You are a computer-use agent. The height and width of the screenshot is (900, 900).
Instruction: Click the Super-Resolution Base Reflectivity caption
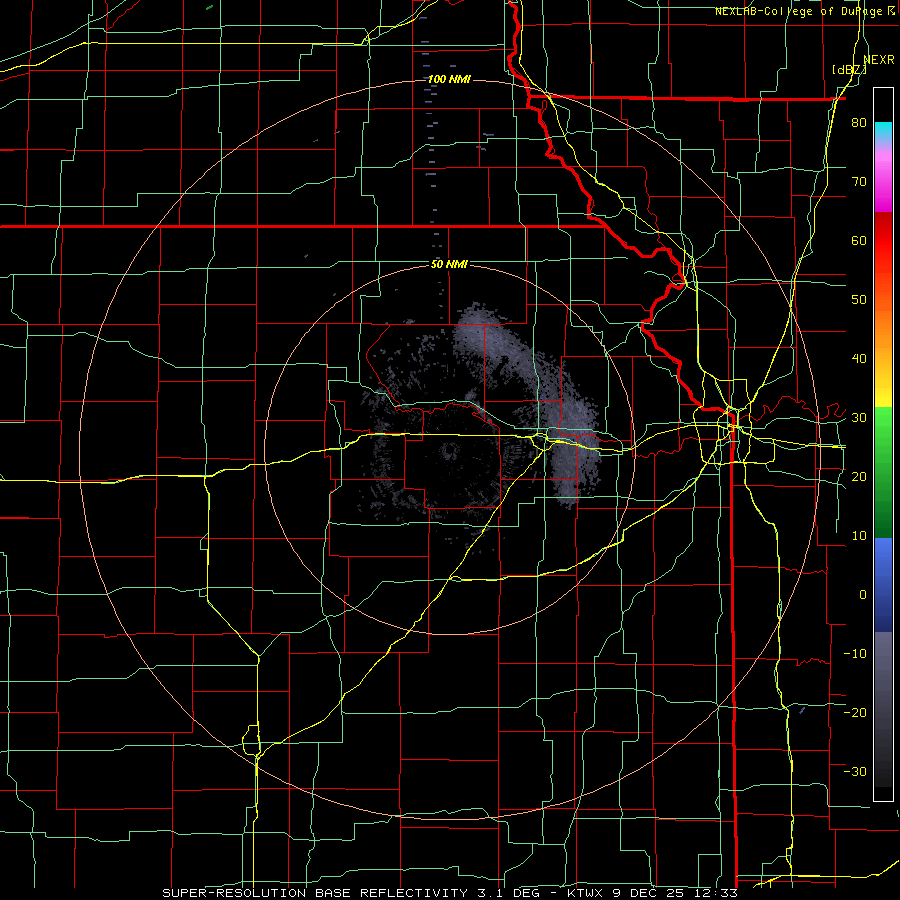(x=314, y=893)
